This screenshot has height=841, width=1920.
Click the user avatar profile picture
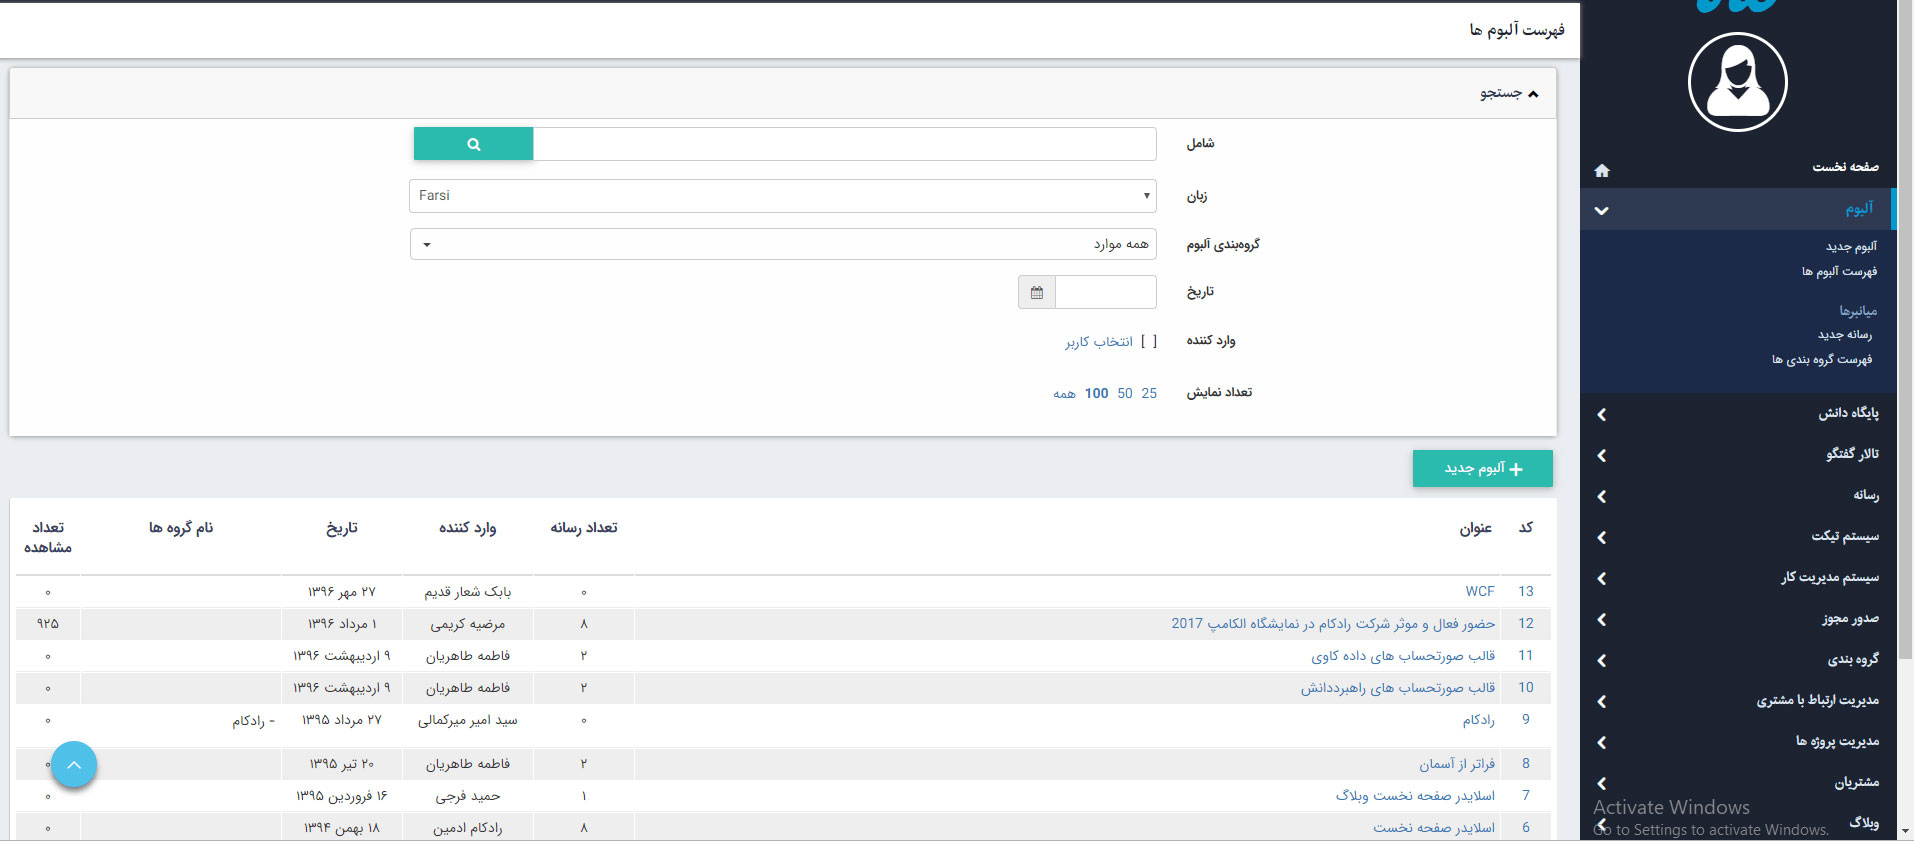coord(1737,82)
